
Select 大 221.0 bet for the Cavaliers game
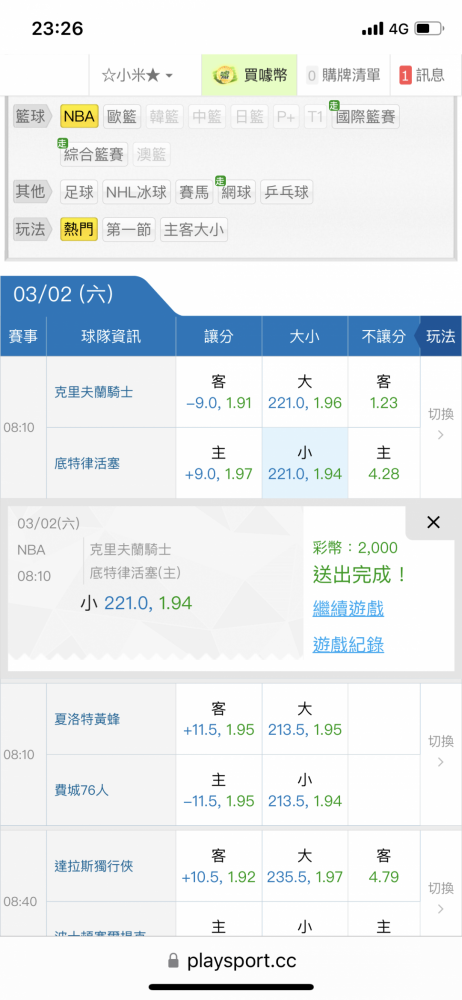(x=305, y=392)
